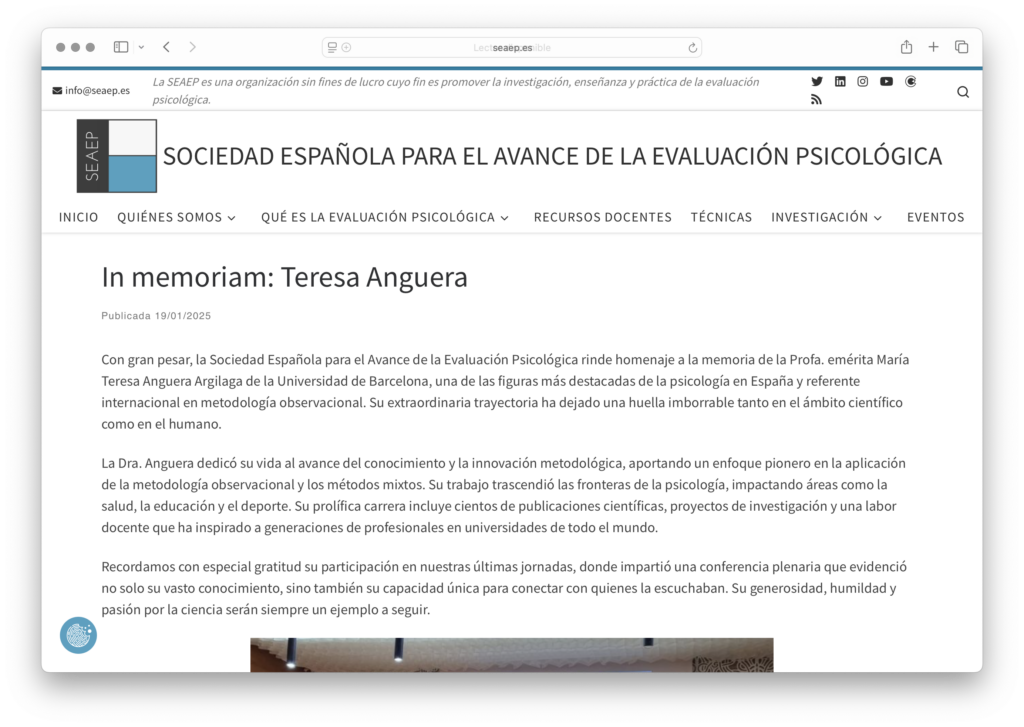Click the RSS feed icon
The image size is (1024, 727).
(x=816, y=99)
